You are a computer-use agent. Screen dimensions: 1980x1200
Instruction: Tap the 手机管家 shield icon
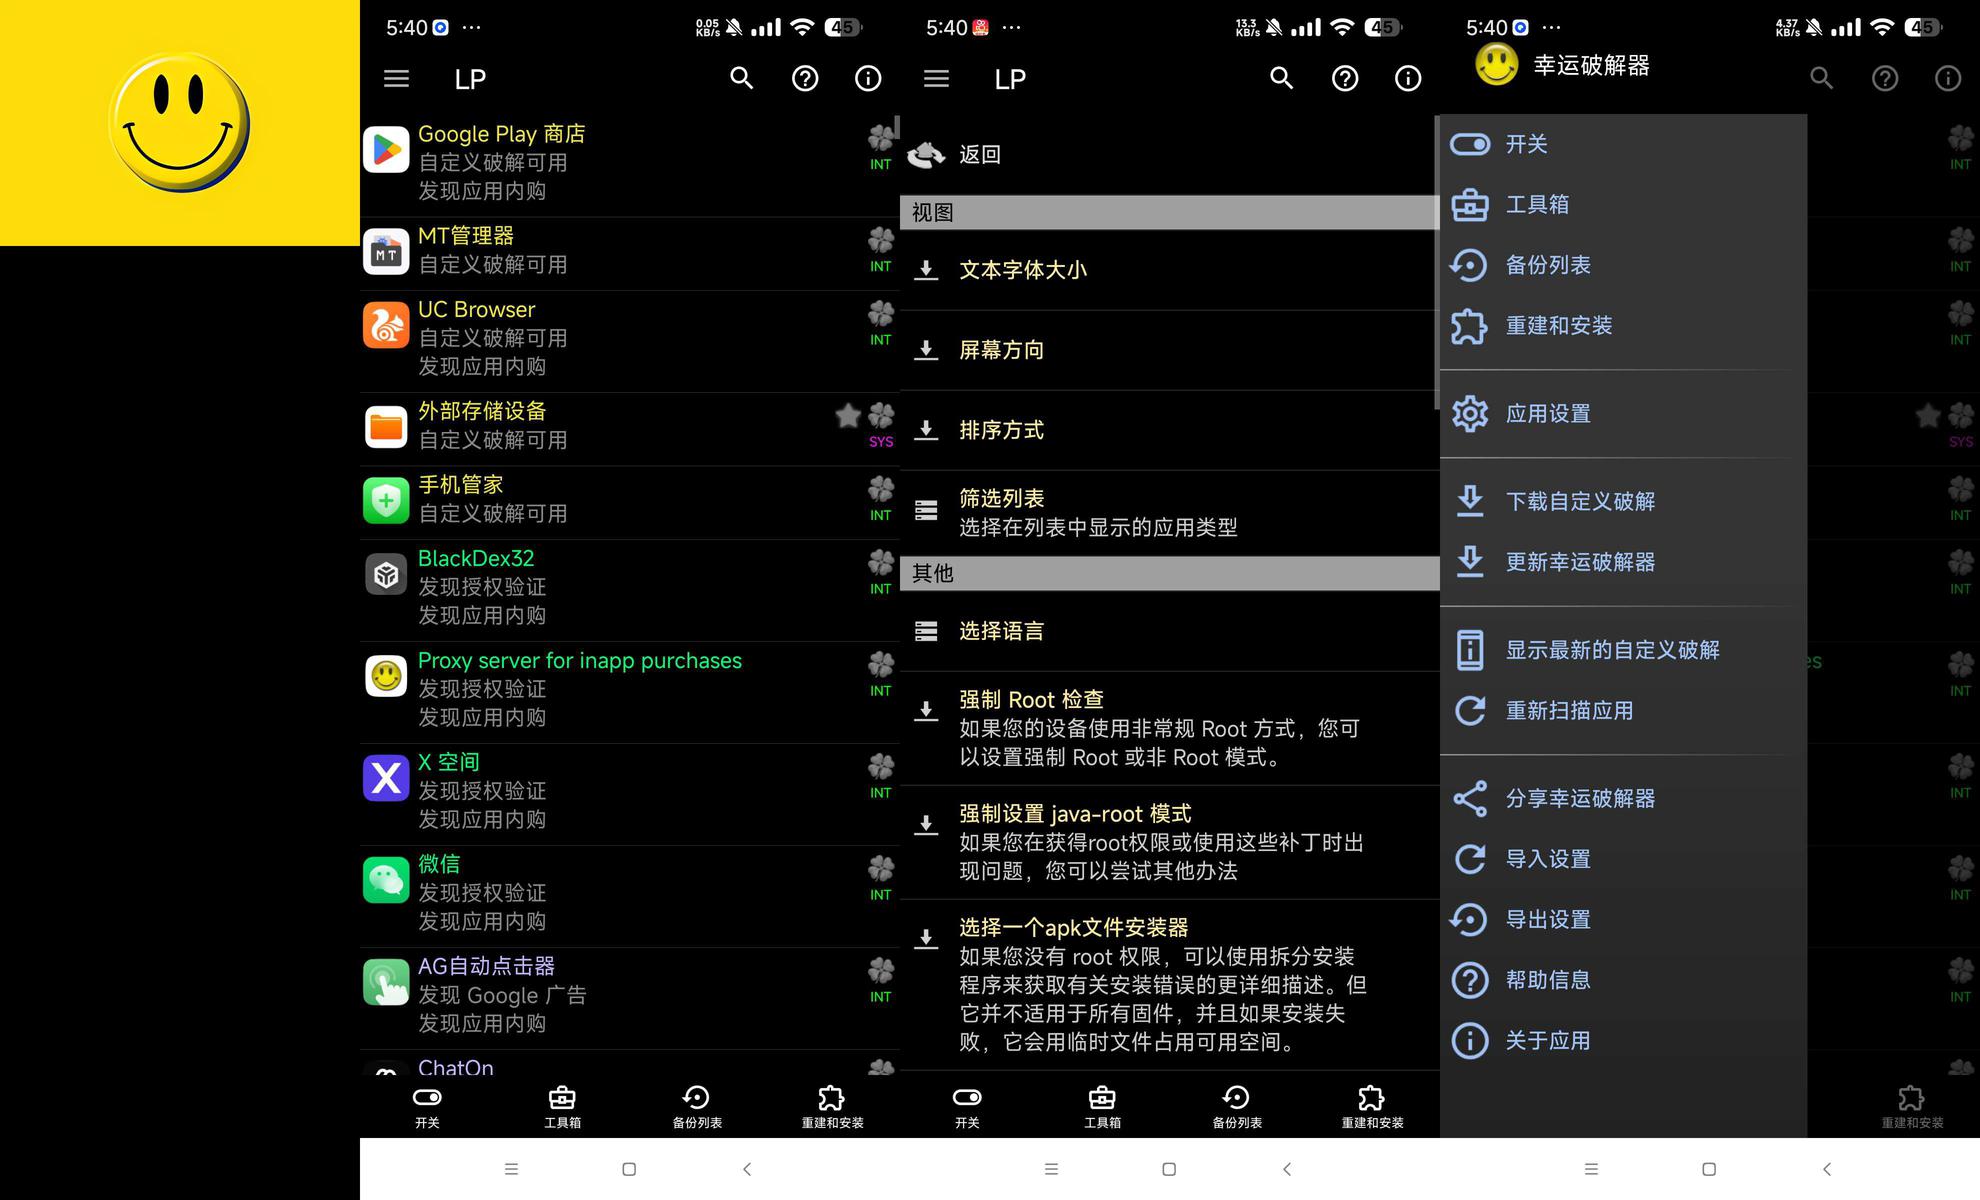tap(386, 500)
